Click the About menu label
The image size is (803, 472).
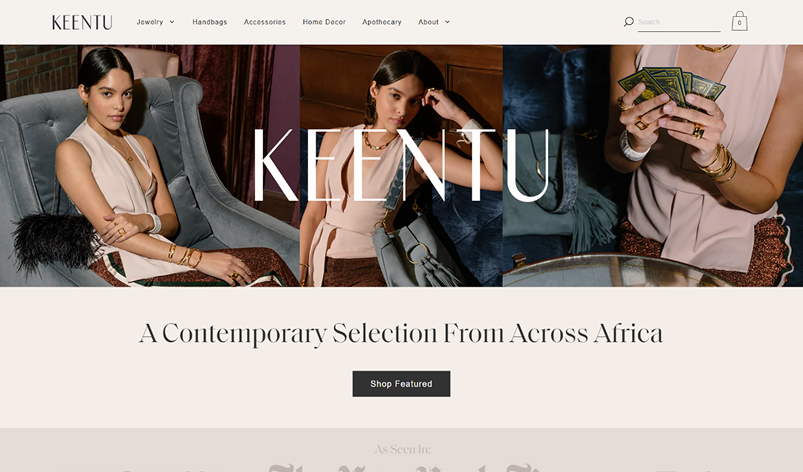pos(428,22)
